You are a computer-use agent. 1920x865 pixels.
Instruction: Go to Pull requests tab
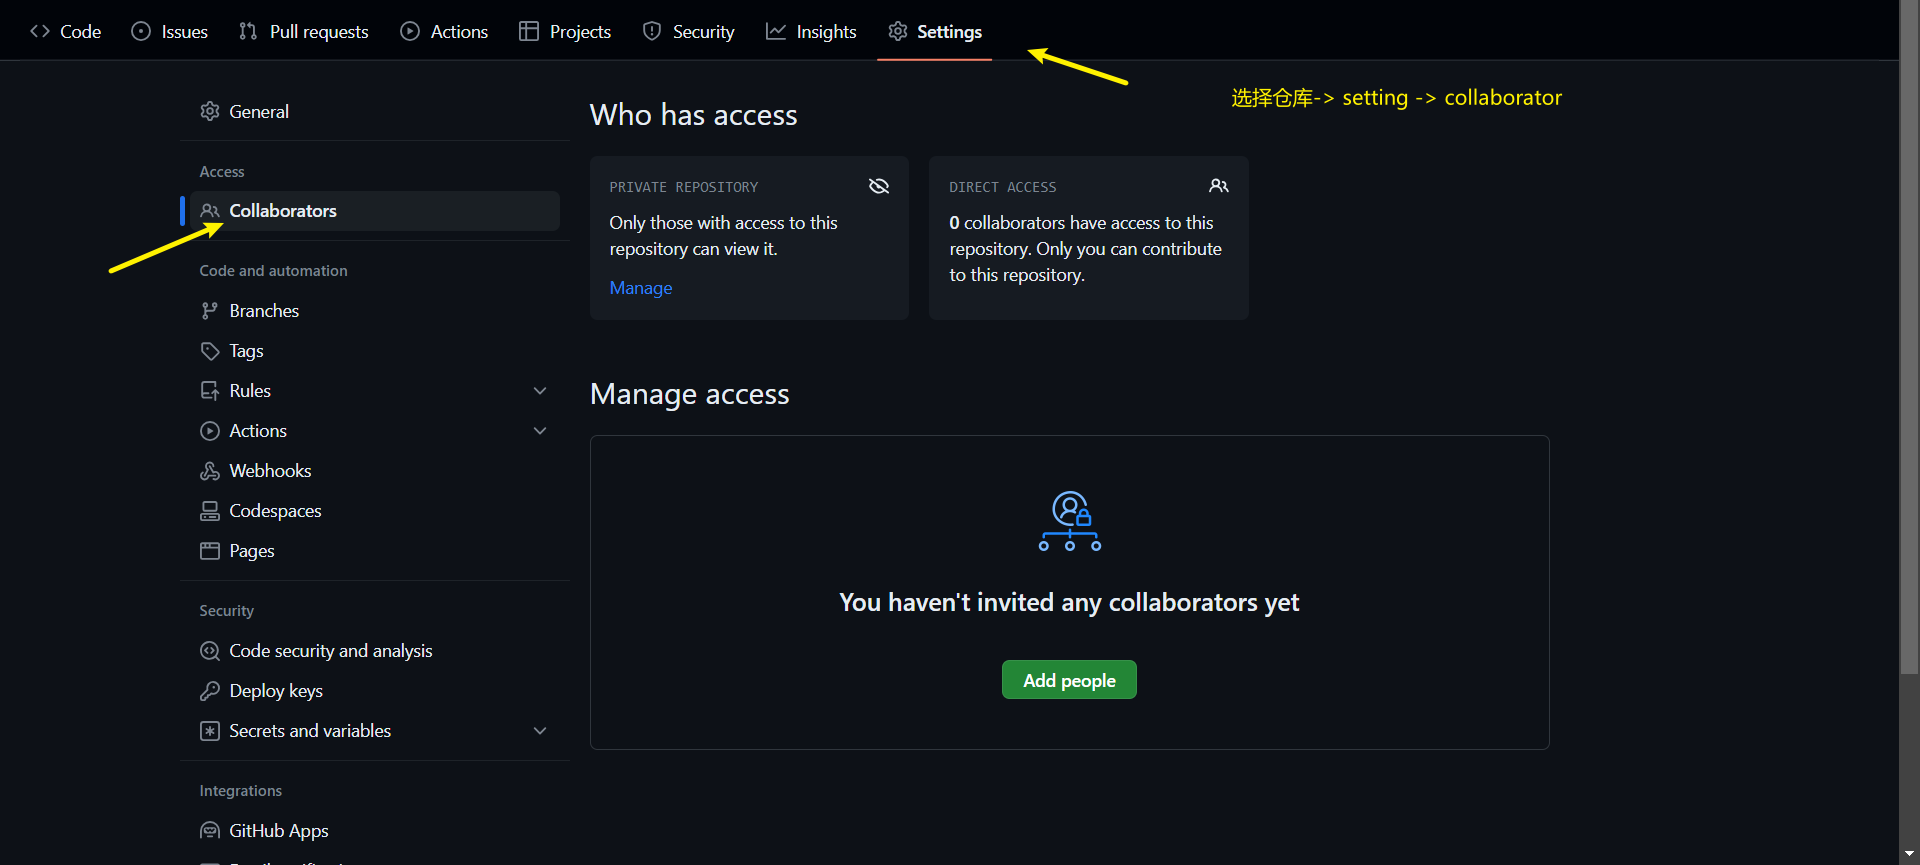click(304, 31)
